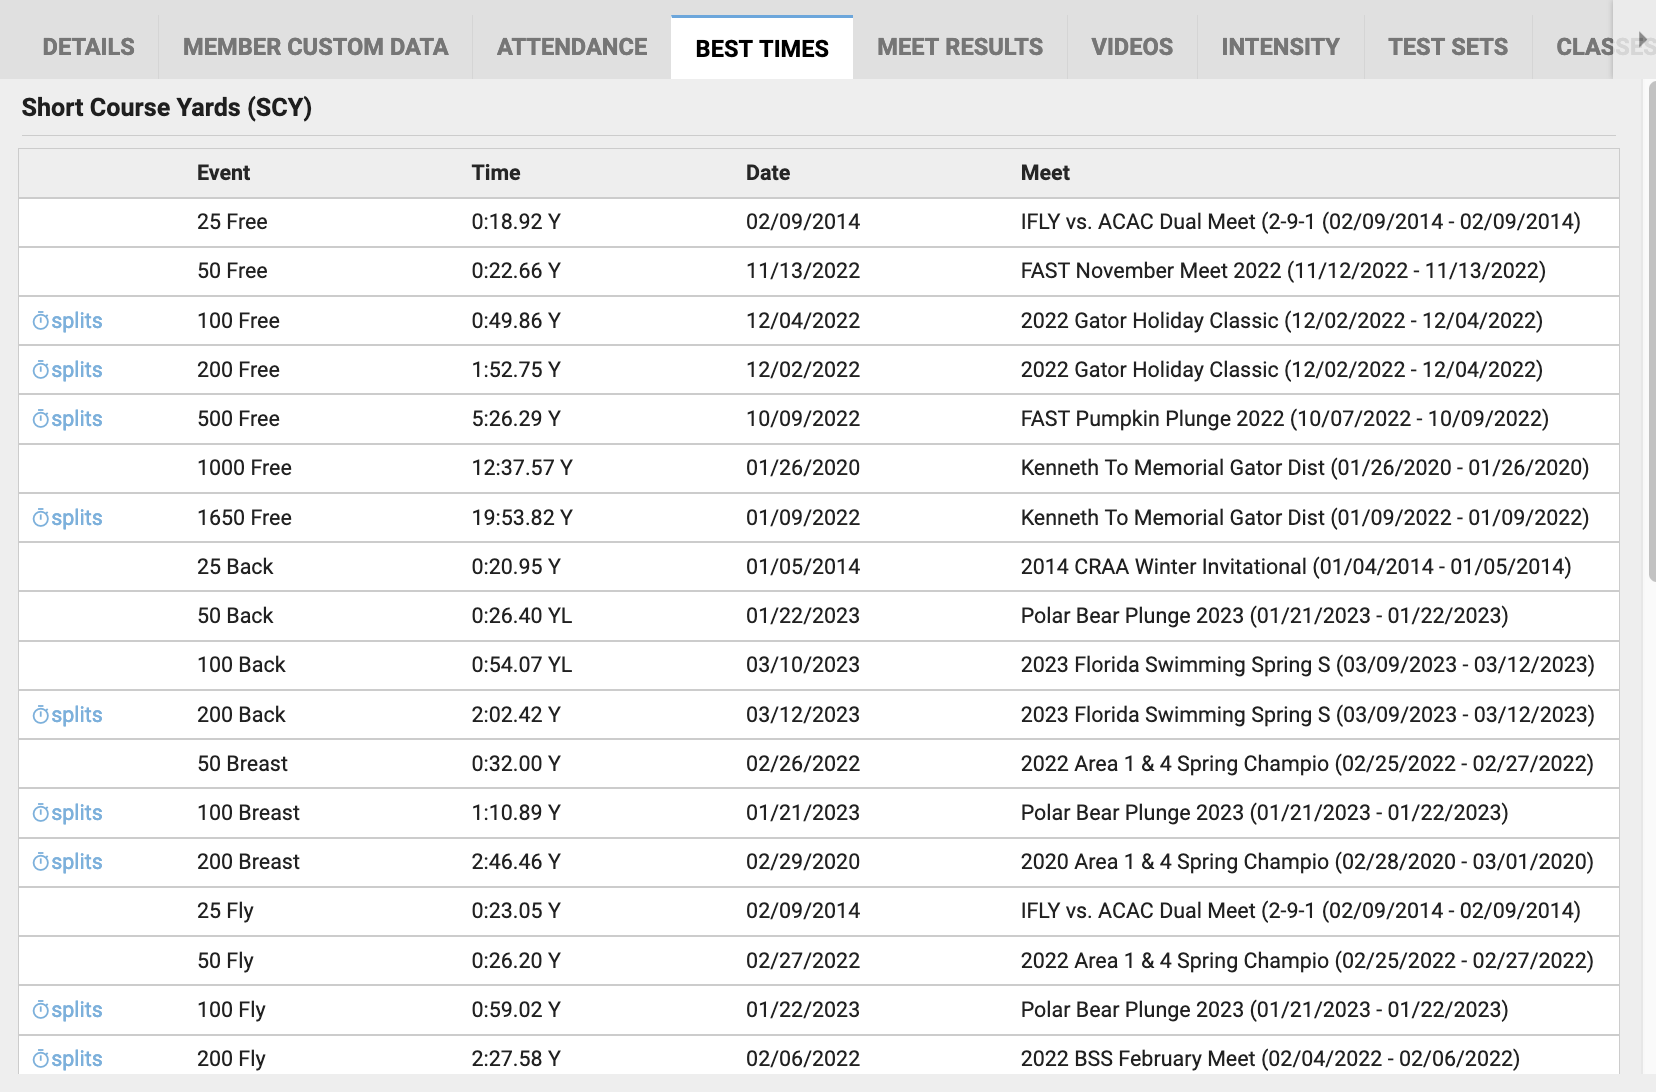View 200 Back splits
Image resolution: width=1656 pixels, height=1092 pixels.
pyautogui.click(x=68, y=715)
